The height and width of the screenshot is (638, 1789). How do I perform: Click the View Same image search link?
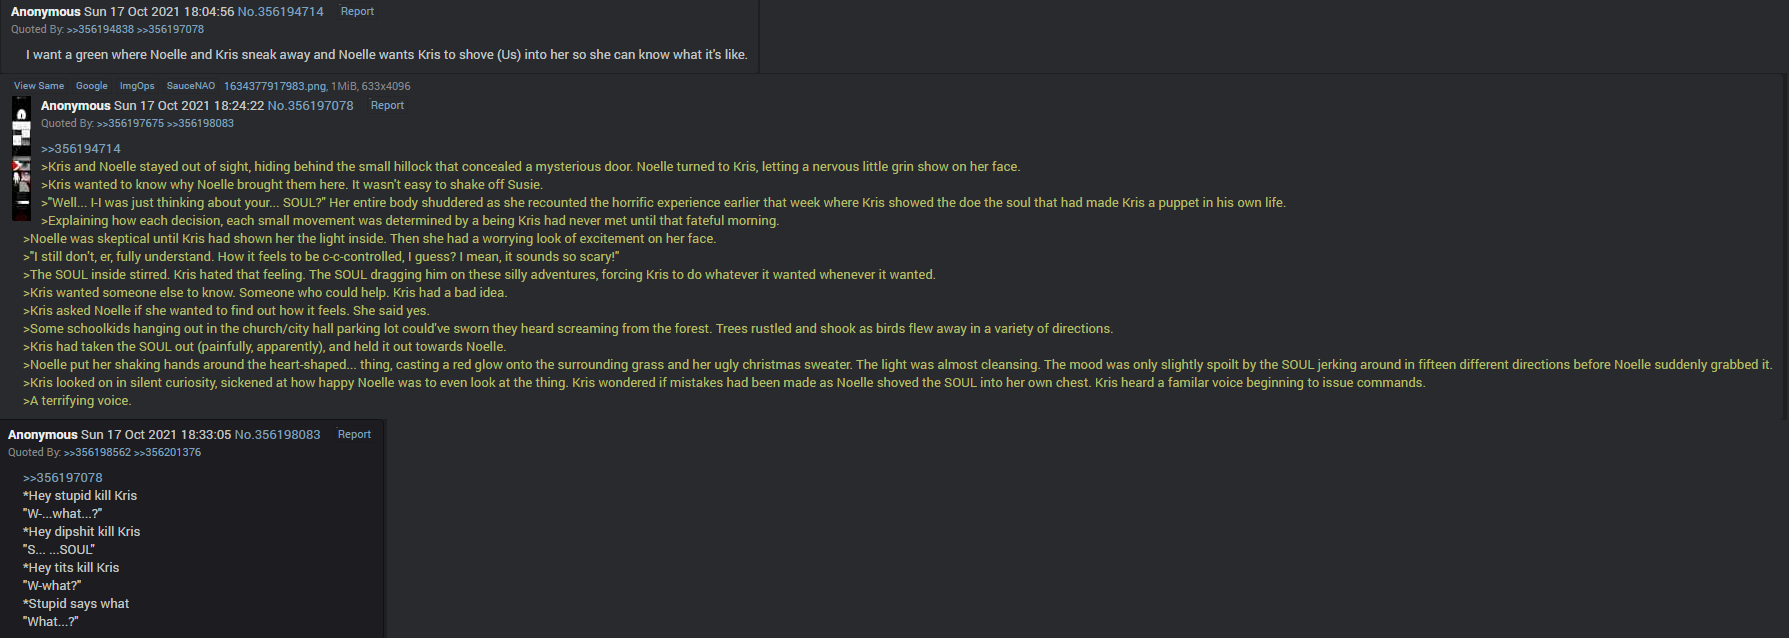(x=39, y=86)
